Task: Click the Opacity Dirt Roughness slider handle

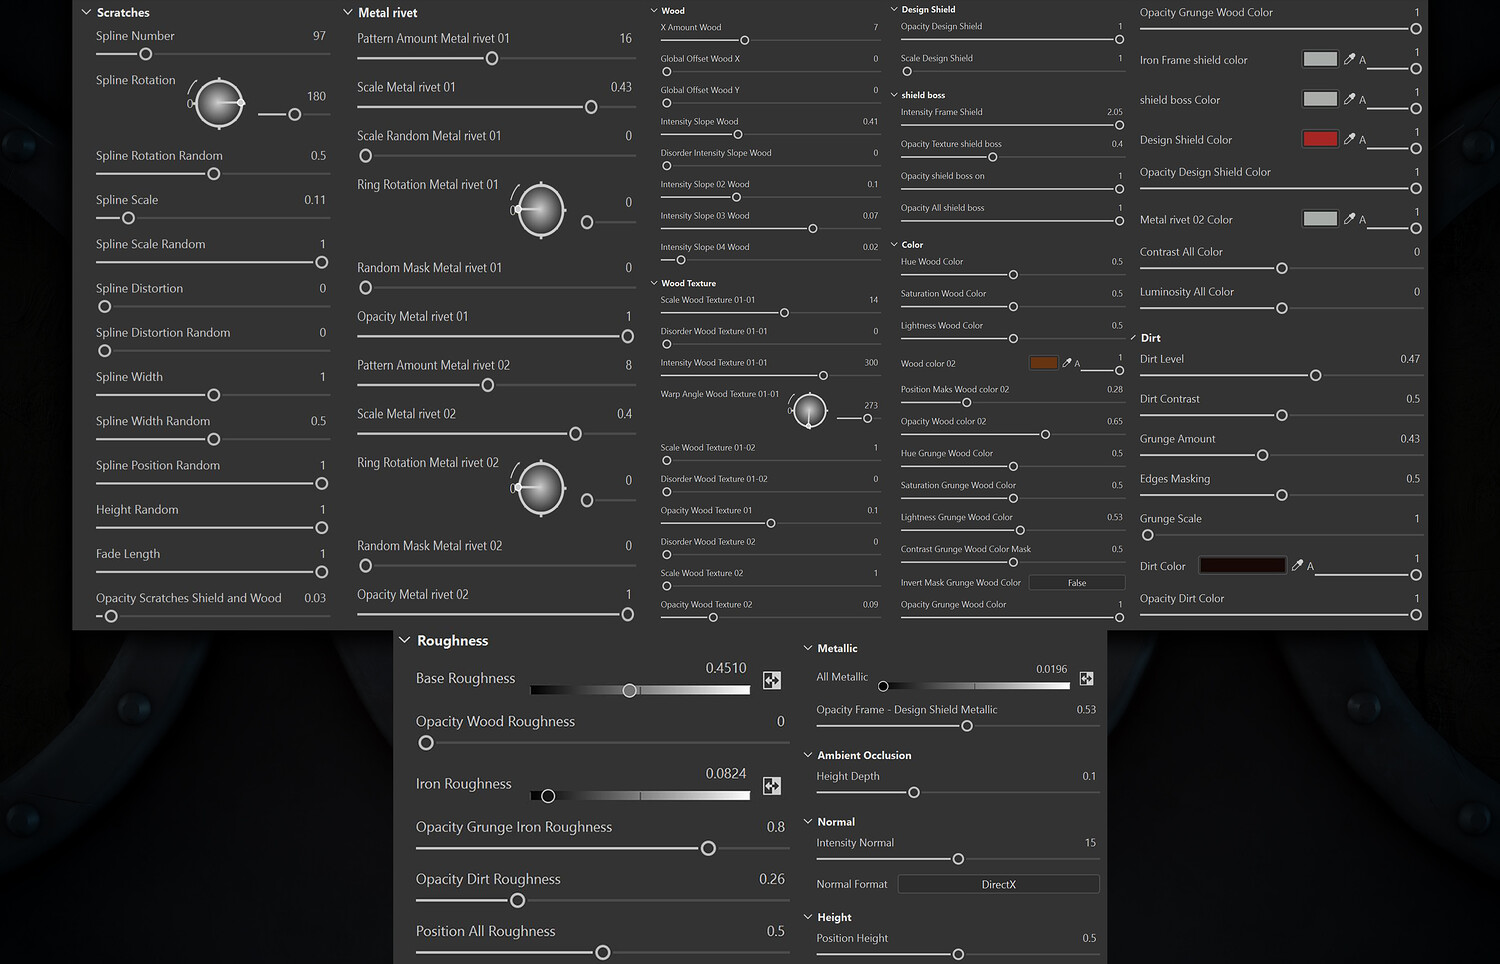Action: (x=517, y=900)
